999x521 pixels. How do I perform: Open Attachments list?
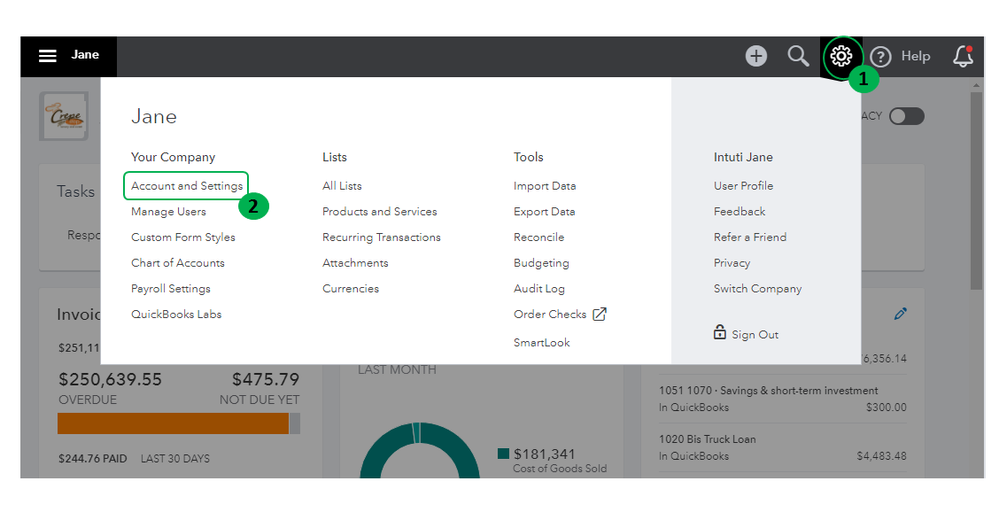click(355, 262)
